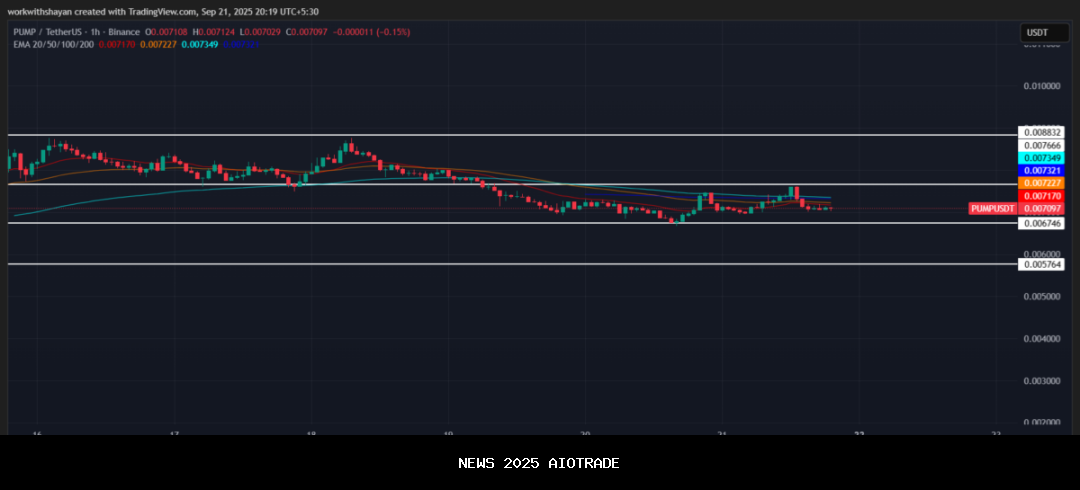Image resolution: width=1080 pixels, height=490 pixels.
Task: Click the PUMPUSDT last price label
Action: tap(992, 208)
